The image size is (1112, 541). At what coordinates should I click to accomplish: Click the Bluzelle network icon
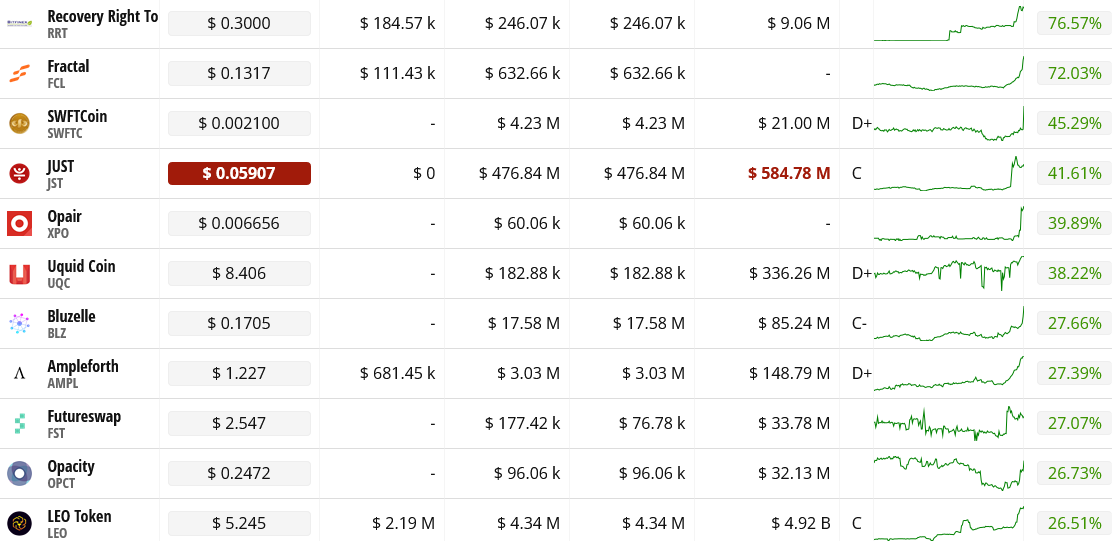point(19,323)
